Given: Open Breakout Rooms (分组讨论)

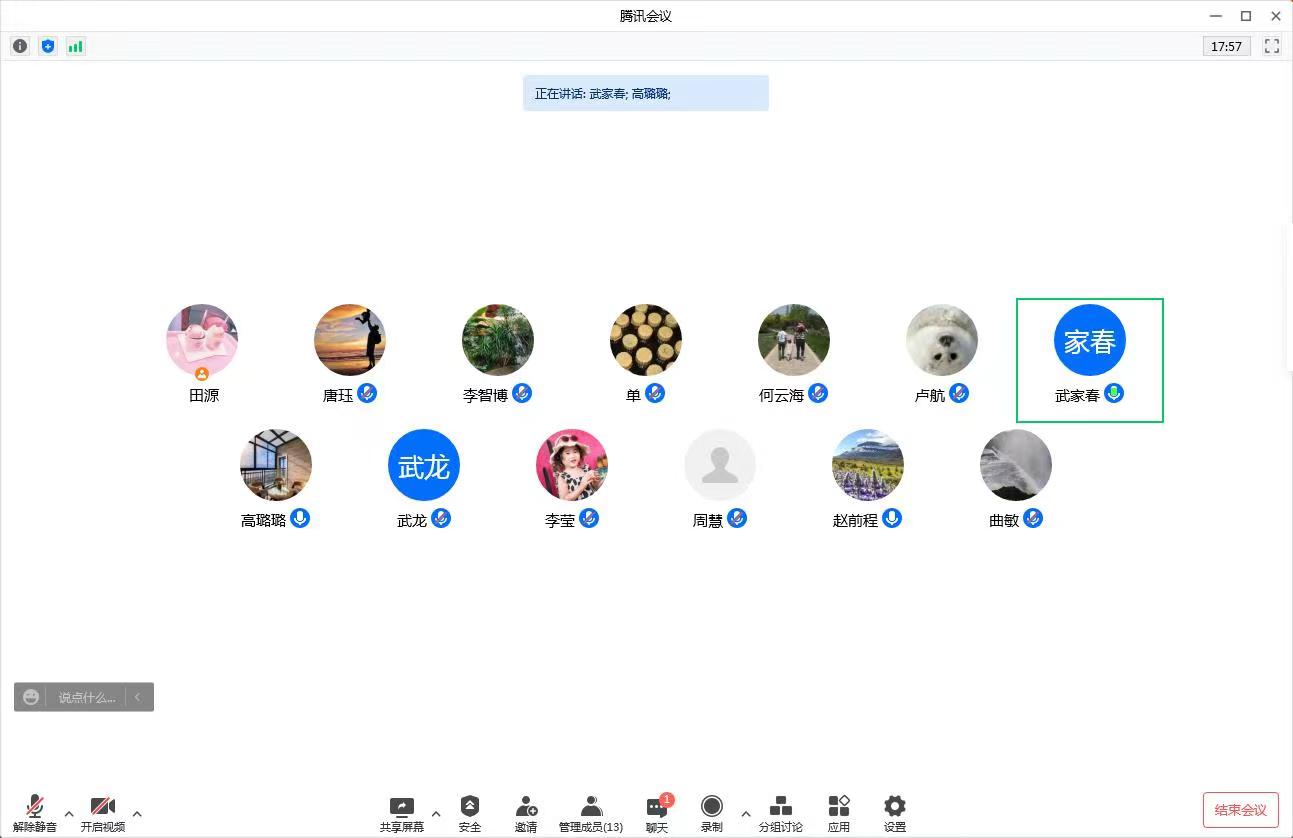Looking at the screenshot, I should point(780,813).
